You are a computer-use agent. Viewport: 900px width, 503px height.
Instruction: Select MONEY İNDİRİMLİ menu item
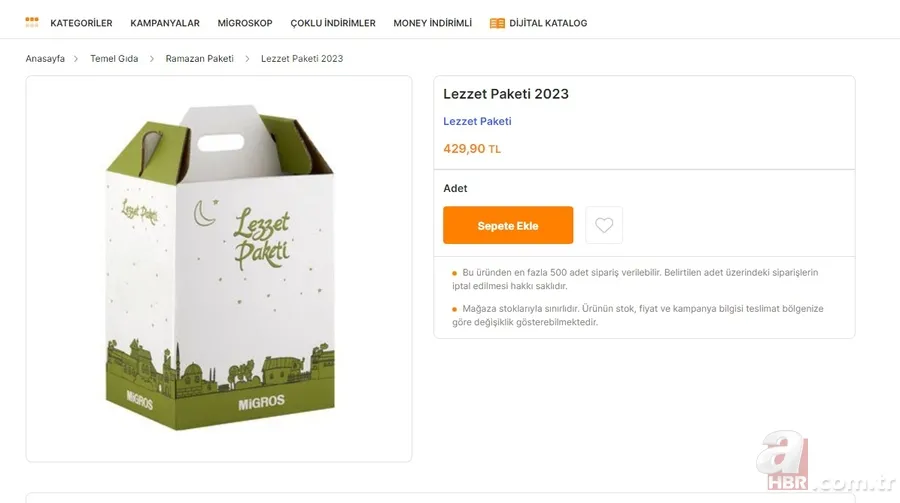(432, 23)
